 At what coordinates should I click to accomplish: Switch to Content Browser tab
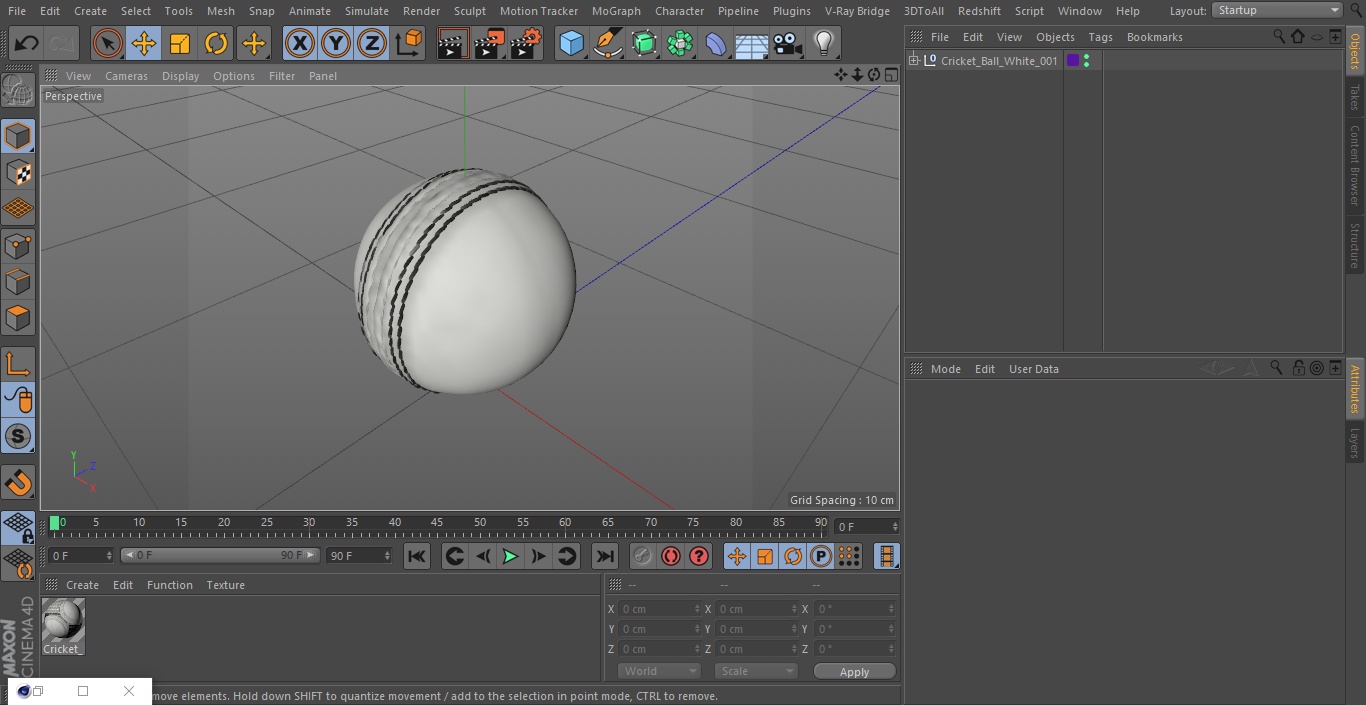[1355, 164]
